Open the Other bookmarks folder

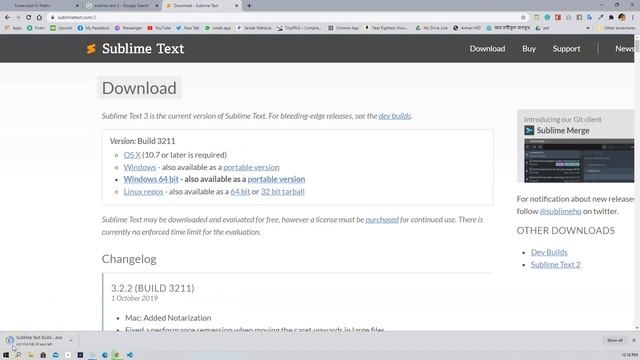tap(616, 28)
